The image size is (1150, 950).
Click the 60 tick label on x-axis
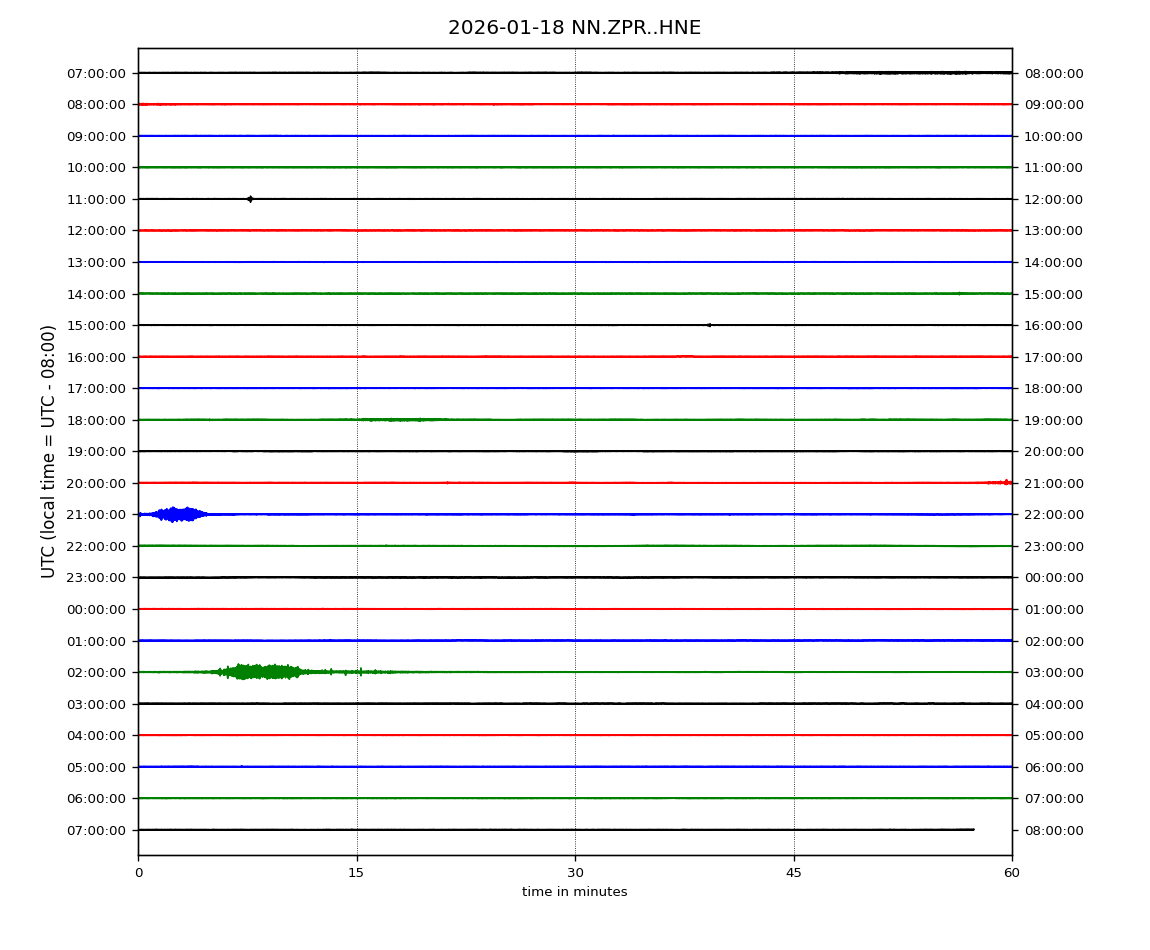tap(1012, 873)
